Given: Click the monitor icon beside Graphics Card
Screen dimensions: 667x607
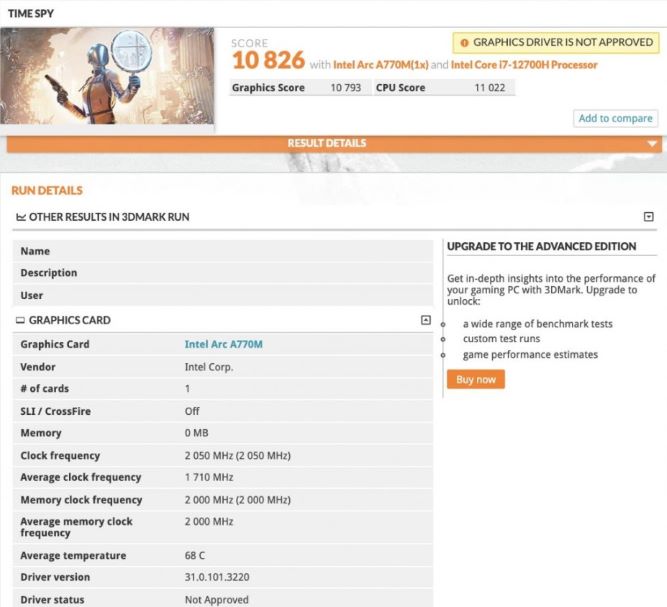Looking at the screenshot, I should (x=20, y=321).
